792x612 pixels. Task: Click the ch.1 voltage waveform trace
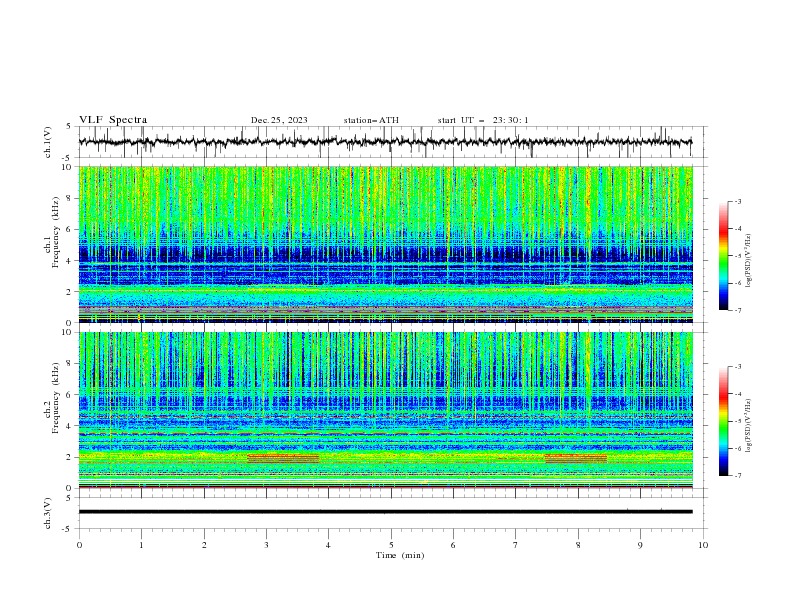(x=385, y=142)
